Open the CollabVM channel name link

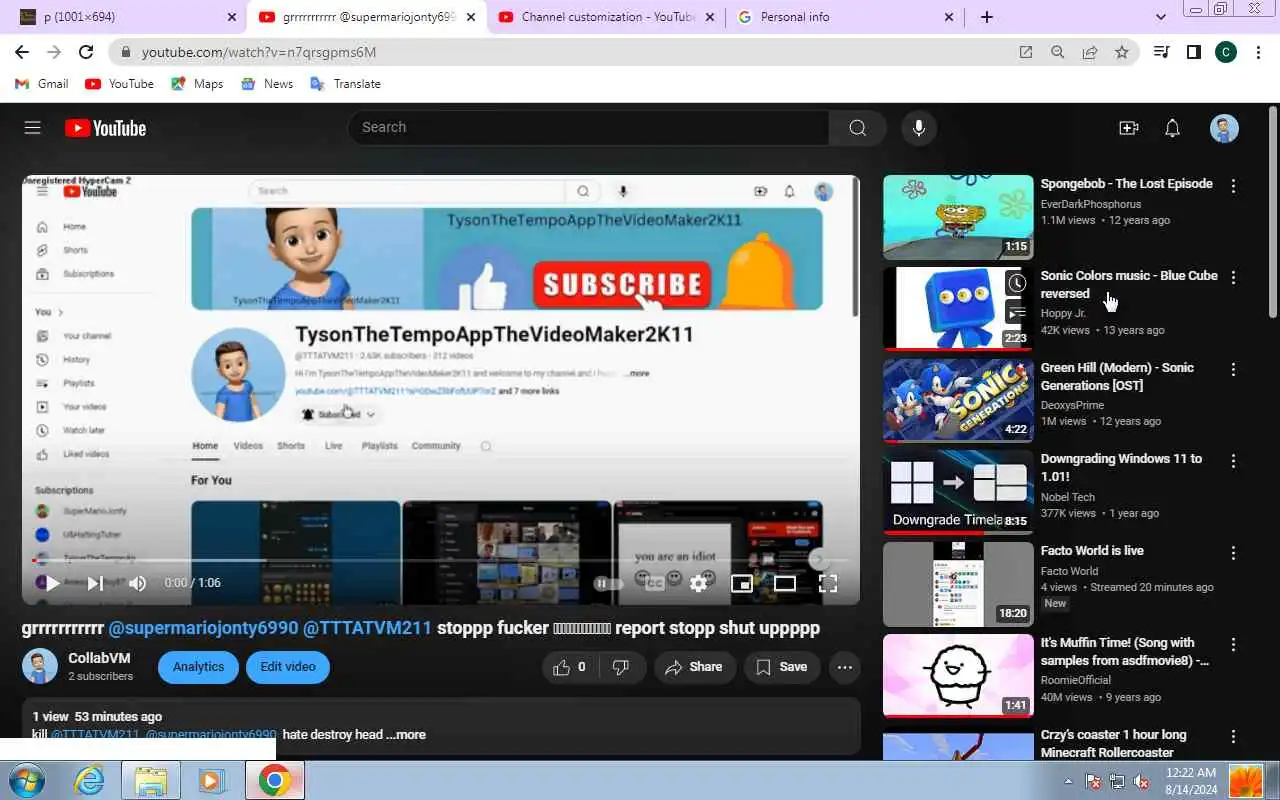[x=99, y=658]
